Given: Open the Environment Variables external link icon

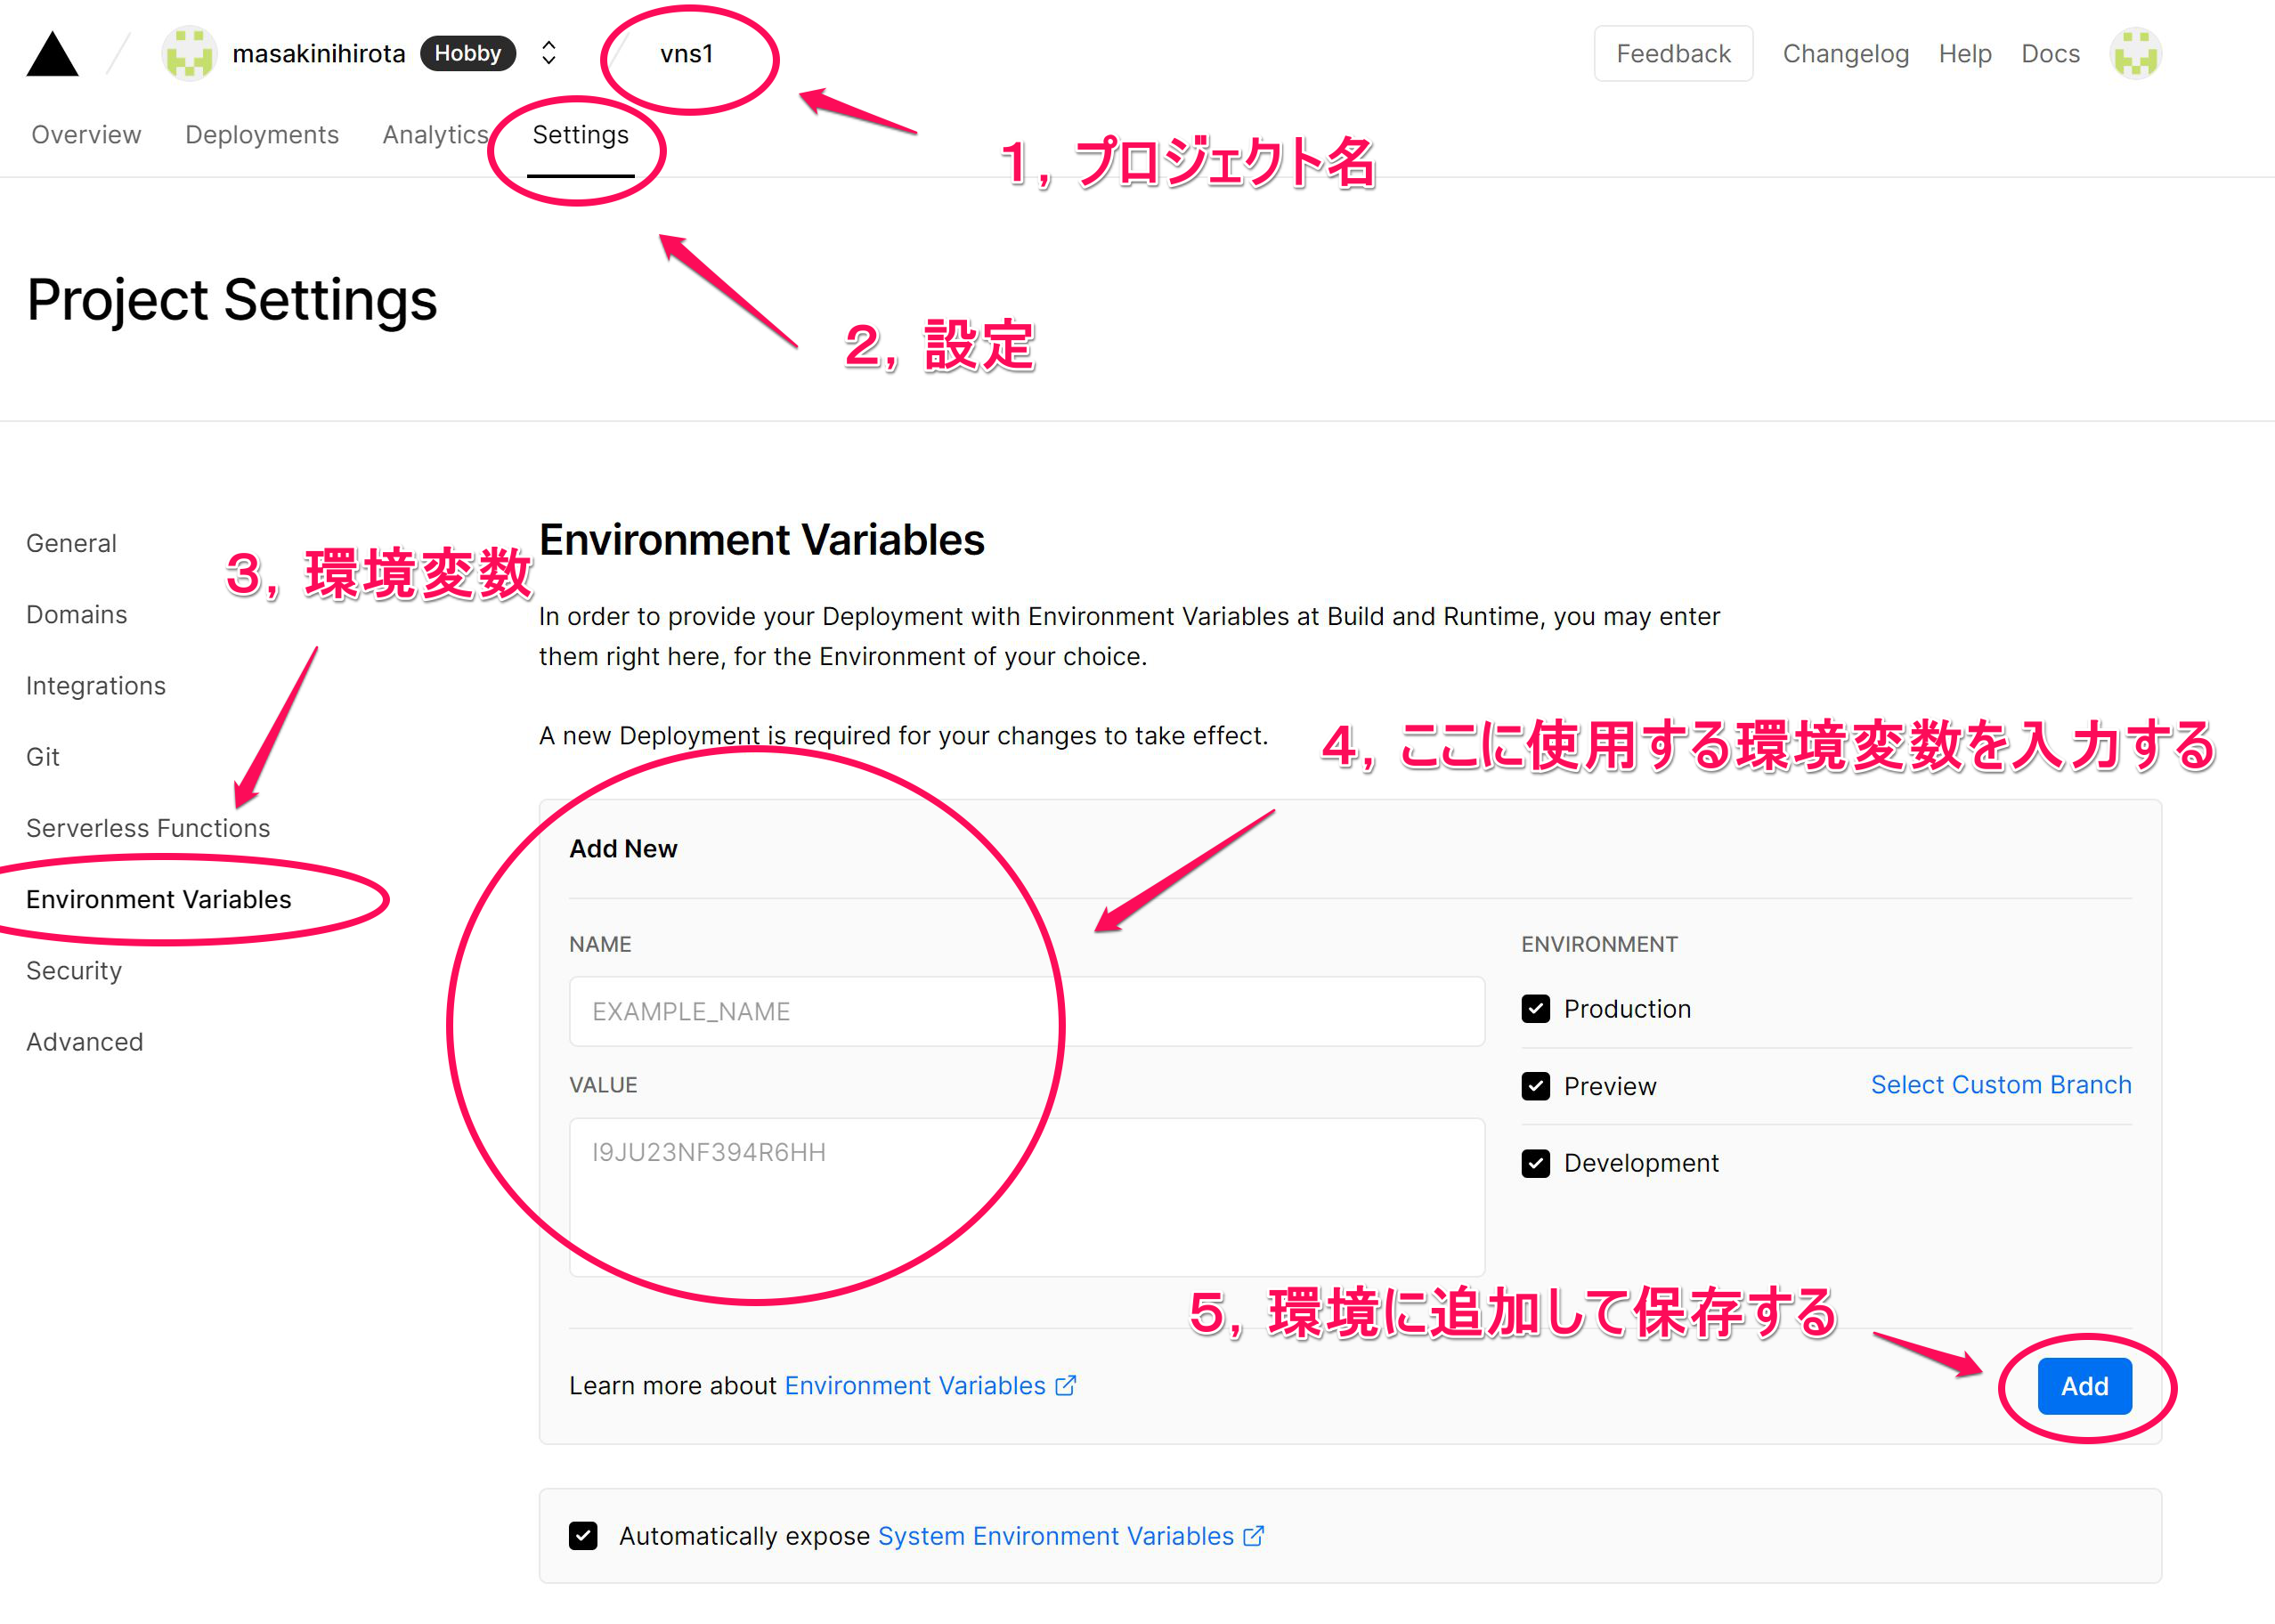Looking at the screenshot, I should tap(1066, 1385).
